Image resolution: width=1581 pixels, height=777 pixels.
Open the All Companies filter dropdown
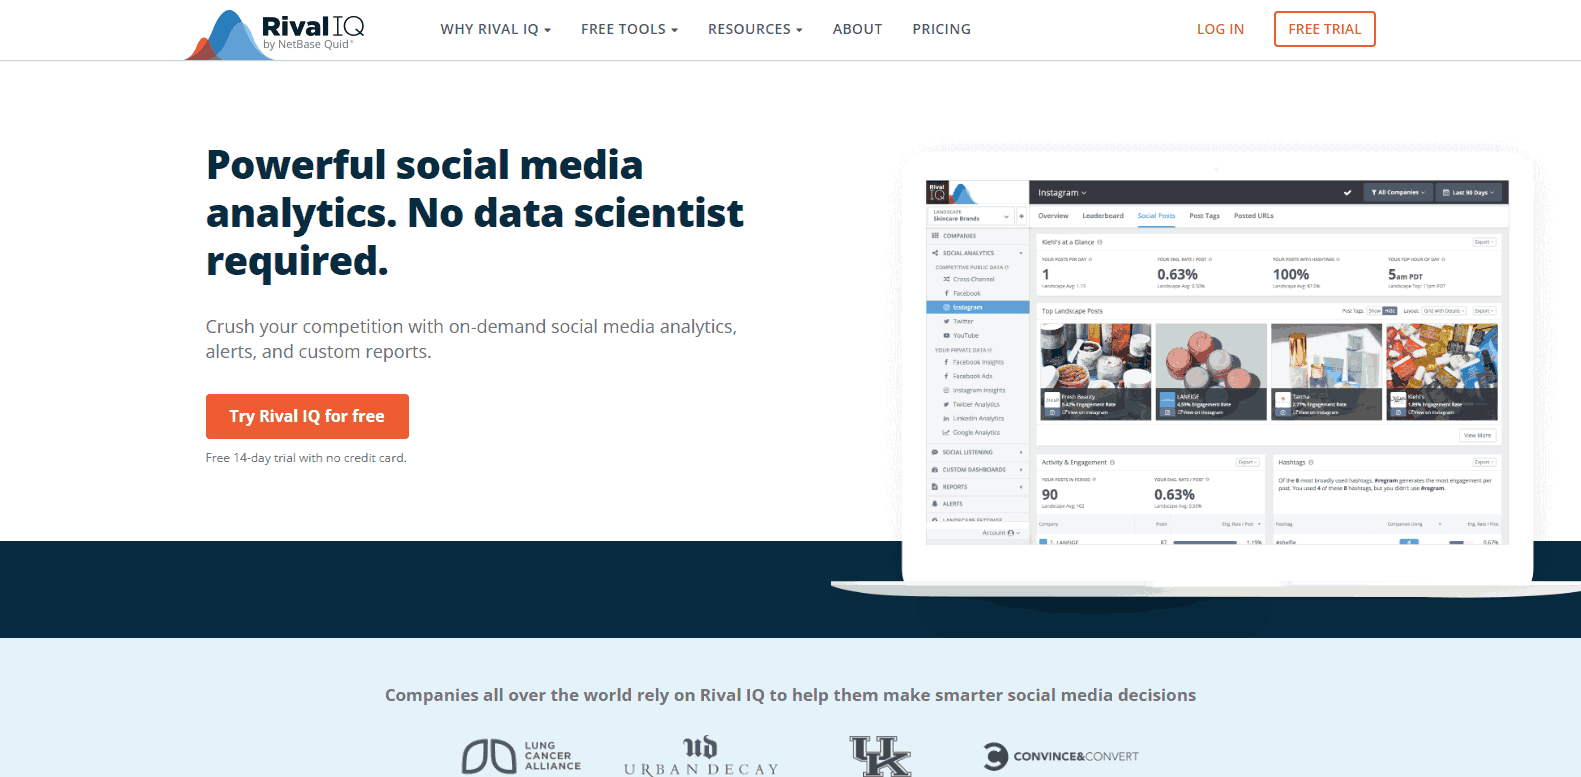click(1399, 192)
